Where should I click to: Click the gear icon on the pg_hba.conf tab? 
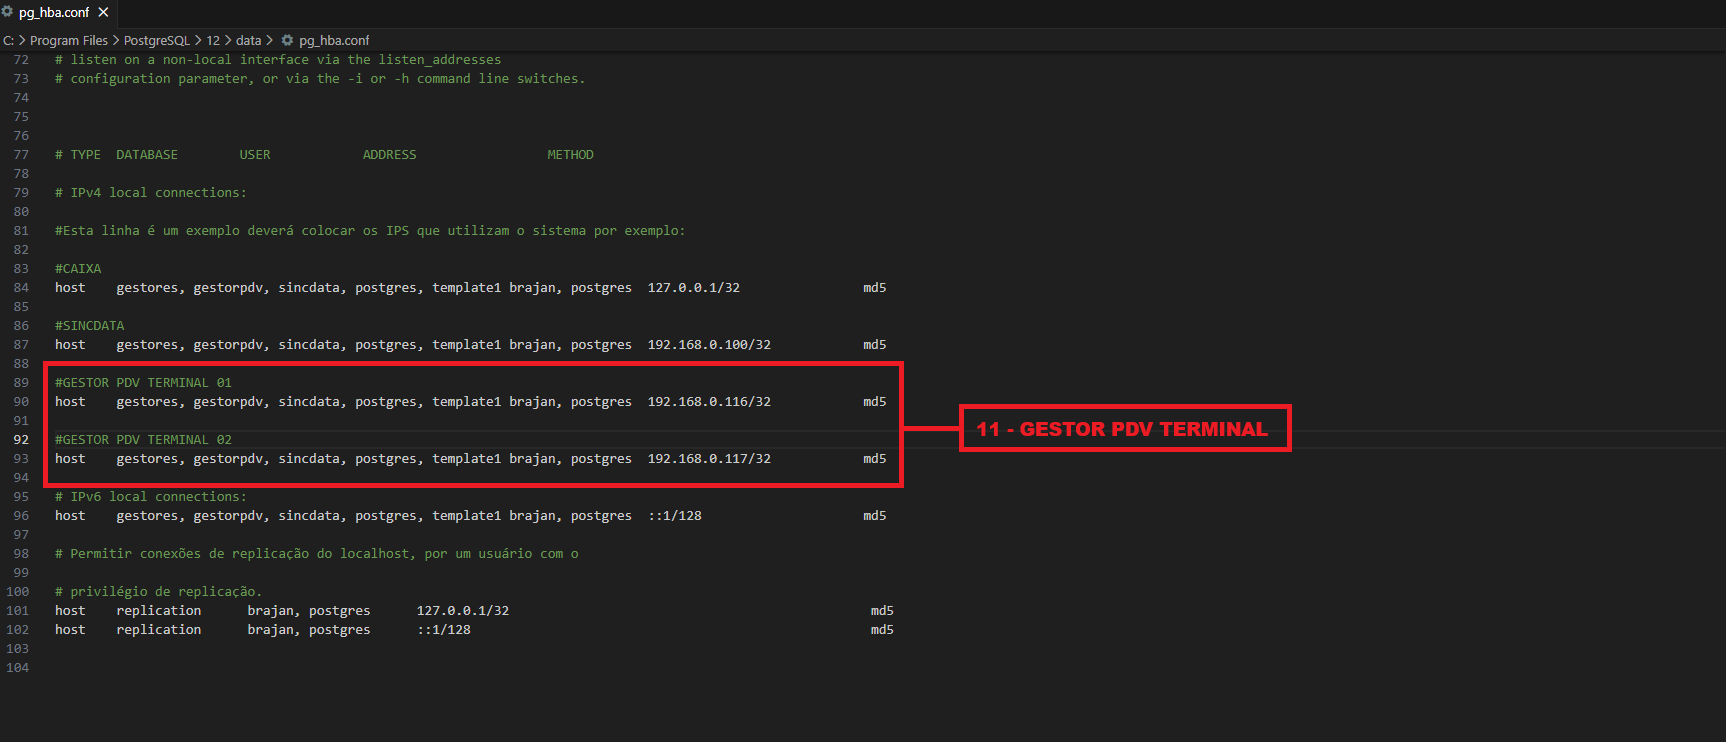click(7, 12)
